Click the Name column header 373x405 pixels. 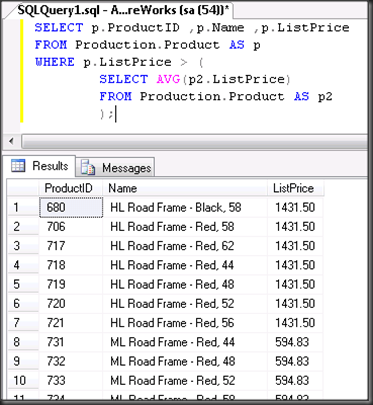(185, 188)
